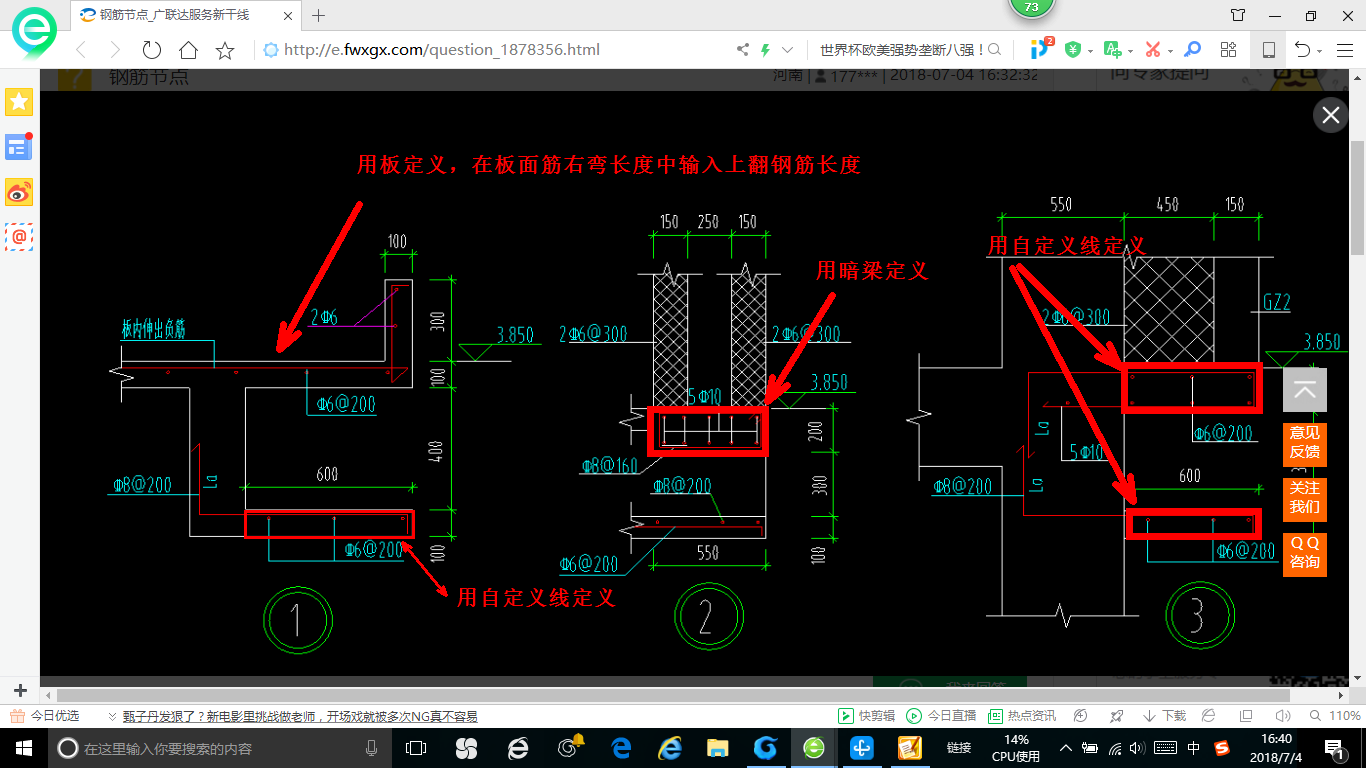Expand the news headline chevron

point(112,717)
